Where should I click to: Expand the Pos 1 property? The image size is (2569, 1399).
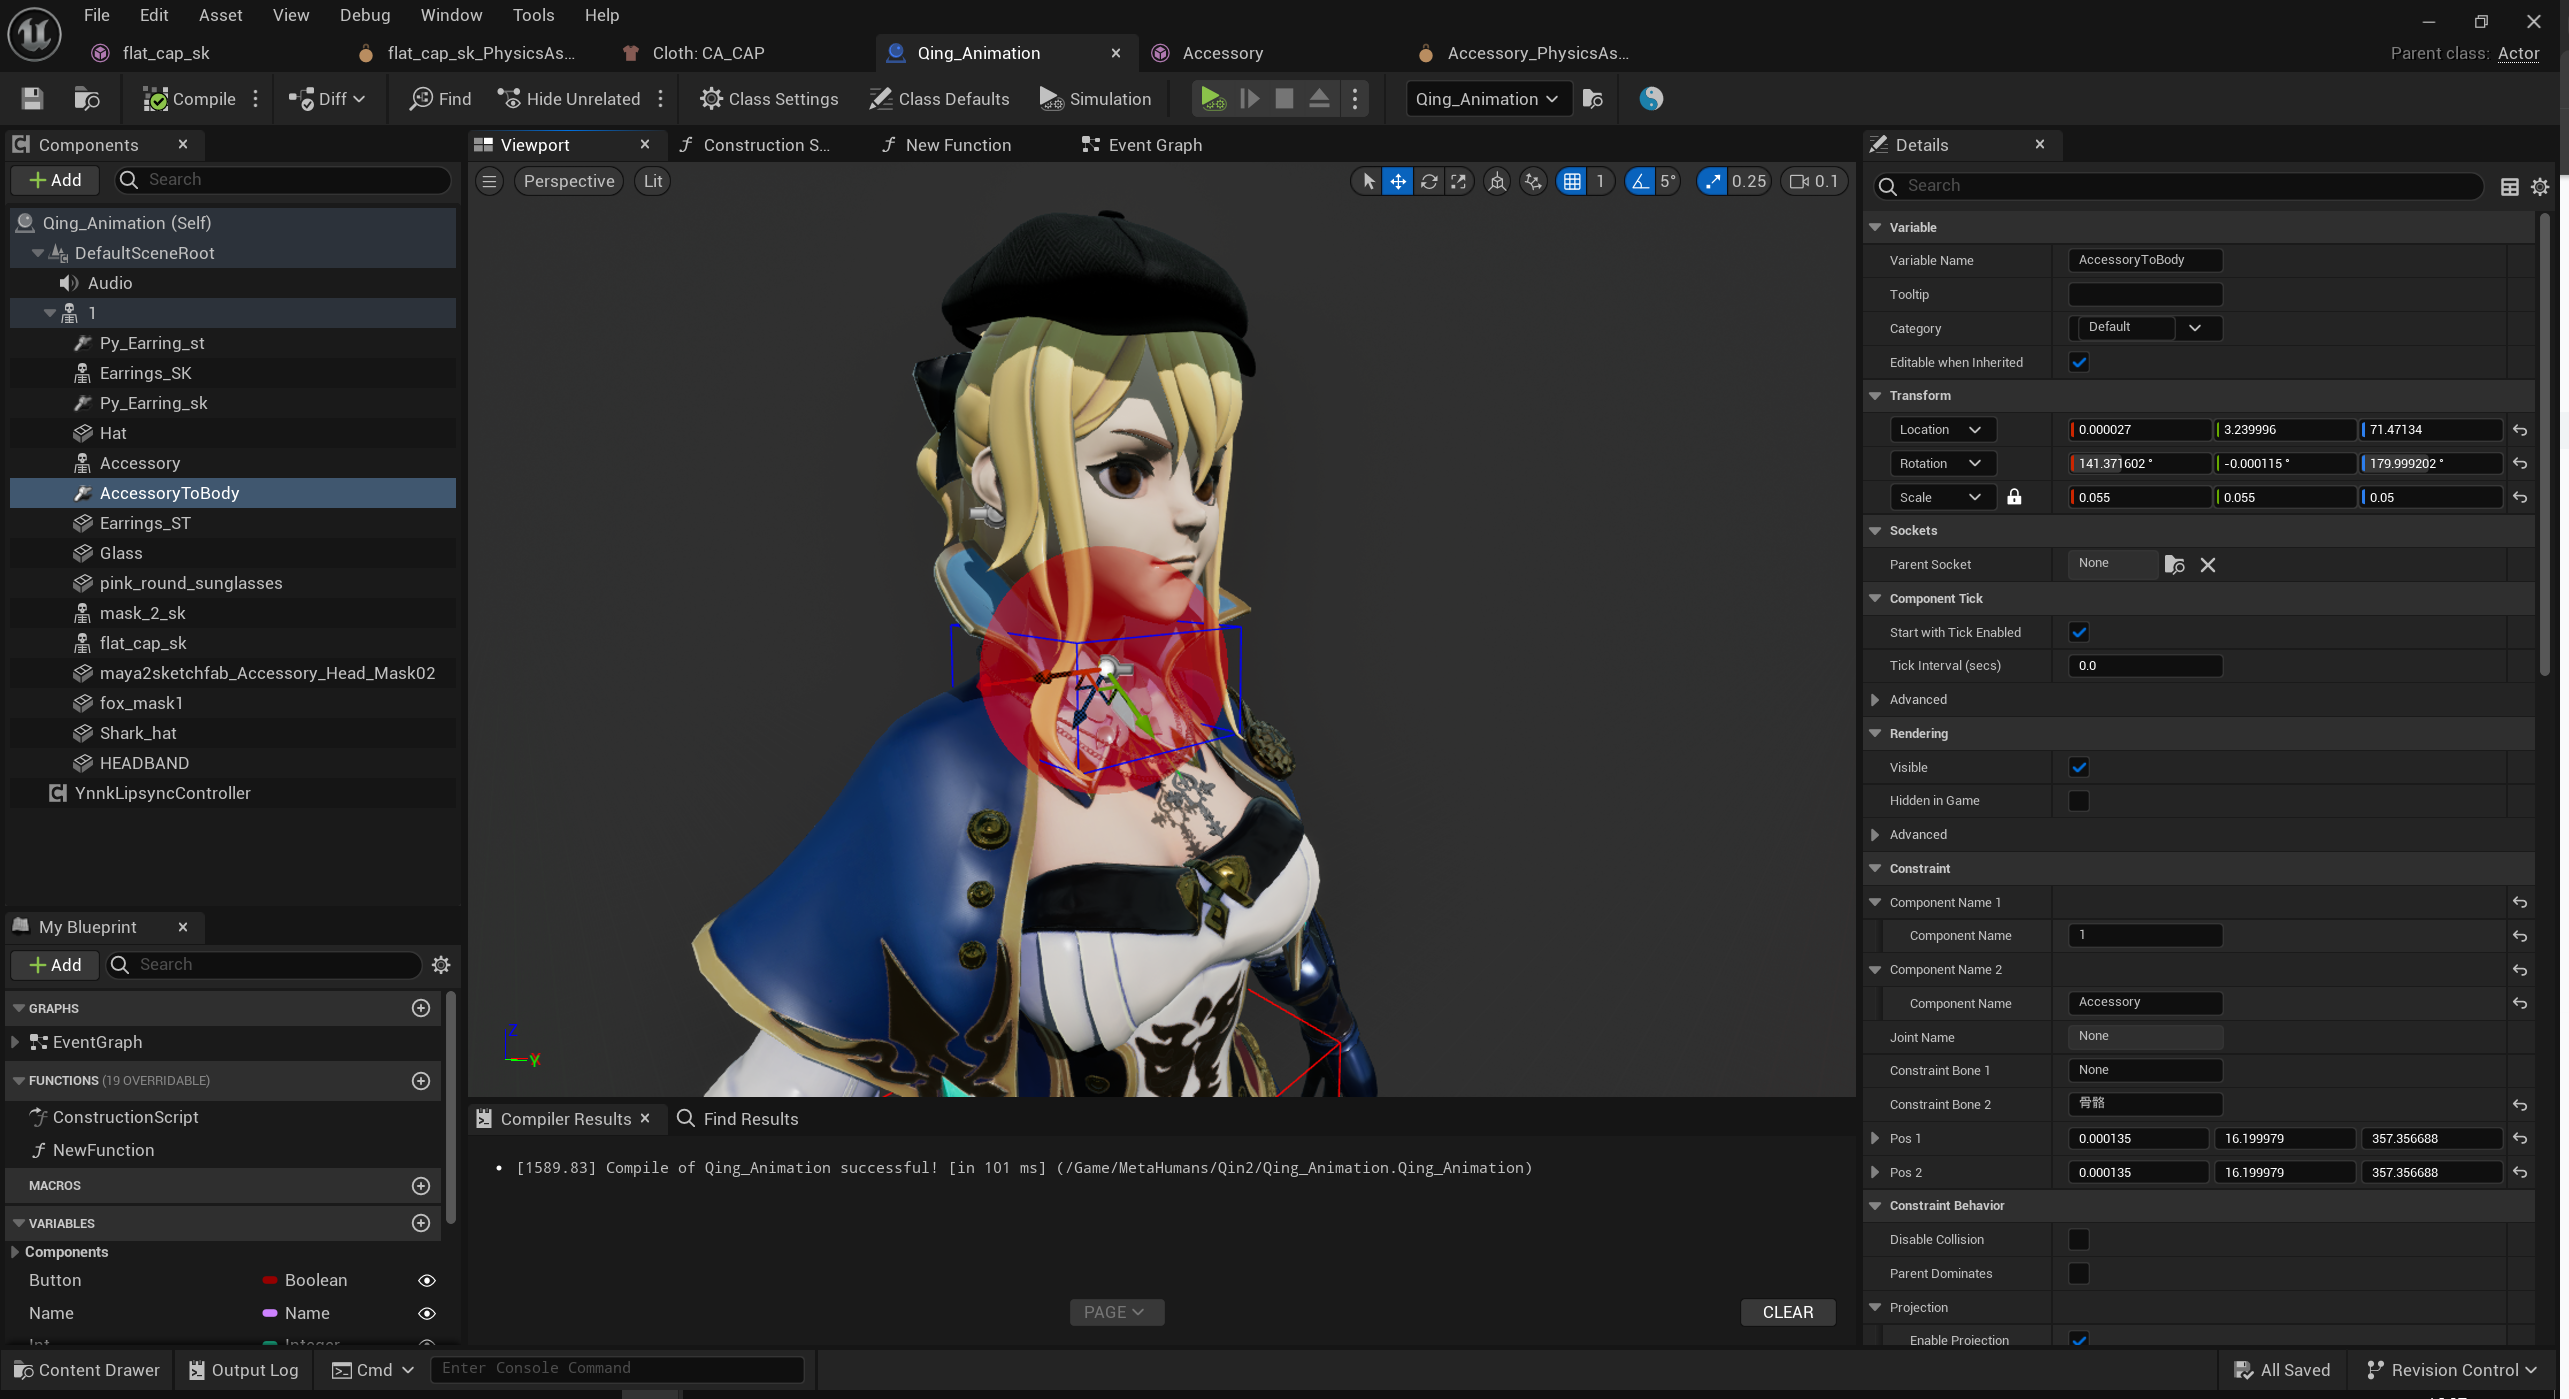(x=1875, y=1138)
